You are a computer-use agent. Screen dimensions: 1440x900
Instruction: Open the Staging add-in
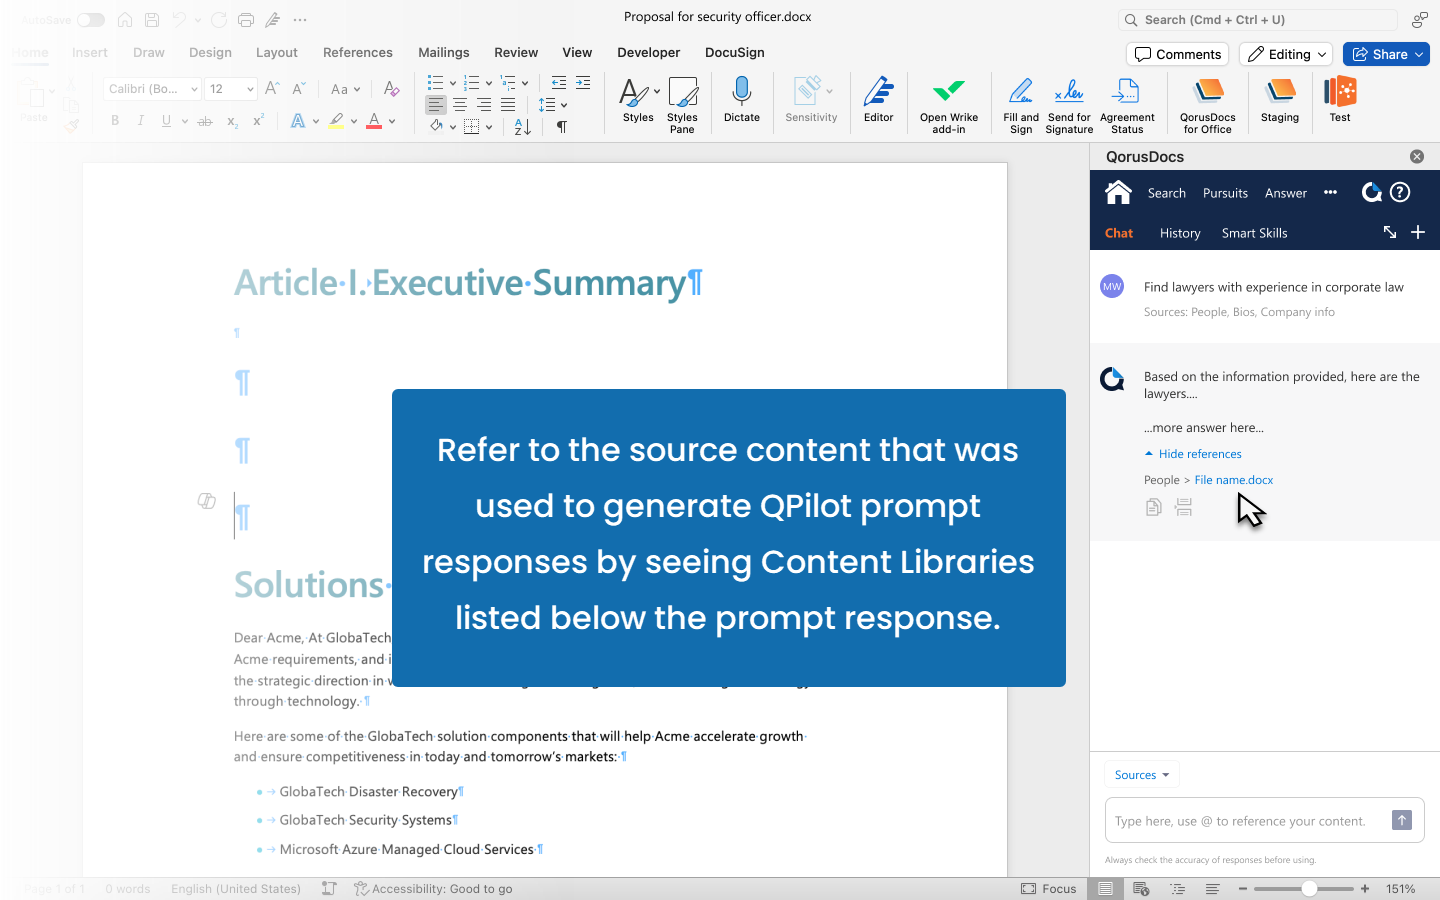pos(1280,101)
